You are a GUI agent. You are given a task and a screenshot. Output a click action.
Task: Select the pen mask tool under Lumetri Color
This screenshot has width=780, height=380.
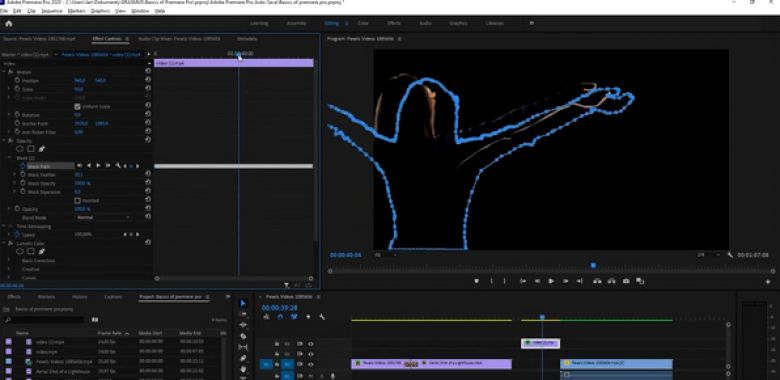pos(42,252)
